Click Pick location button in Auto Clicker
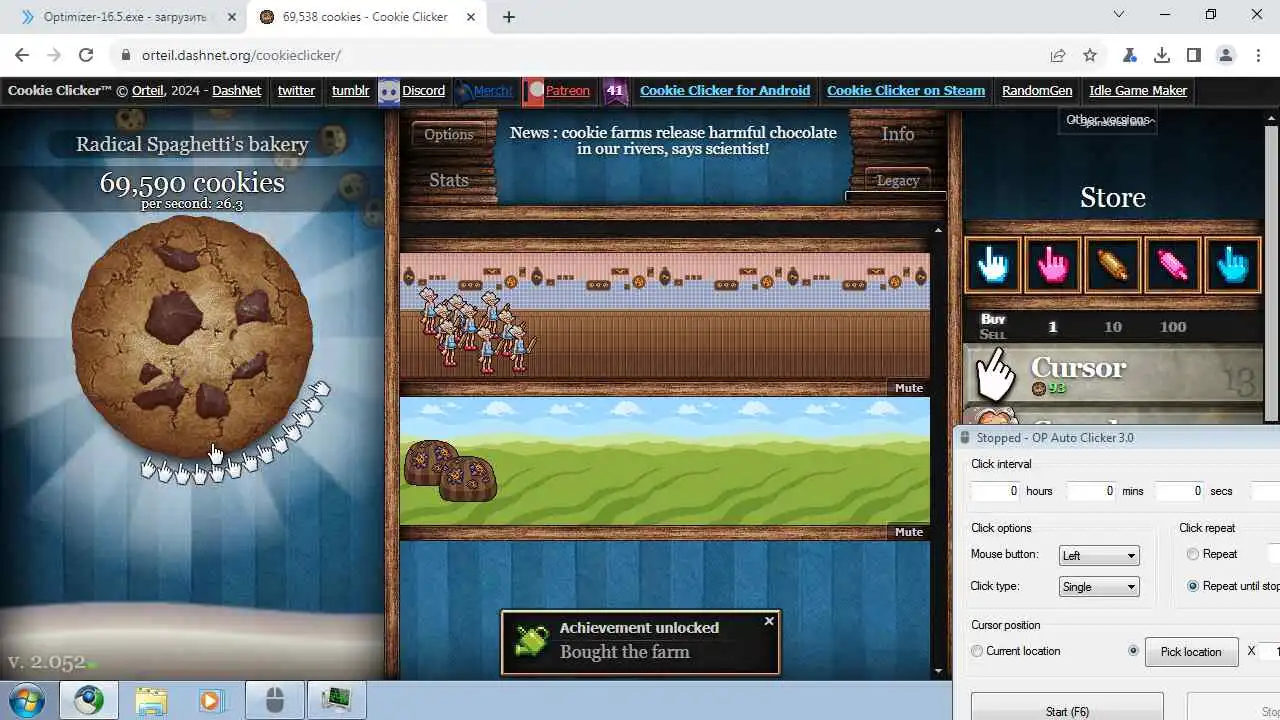Screen dimensions: 1280x720 1191,652
